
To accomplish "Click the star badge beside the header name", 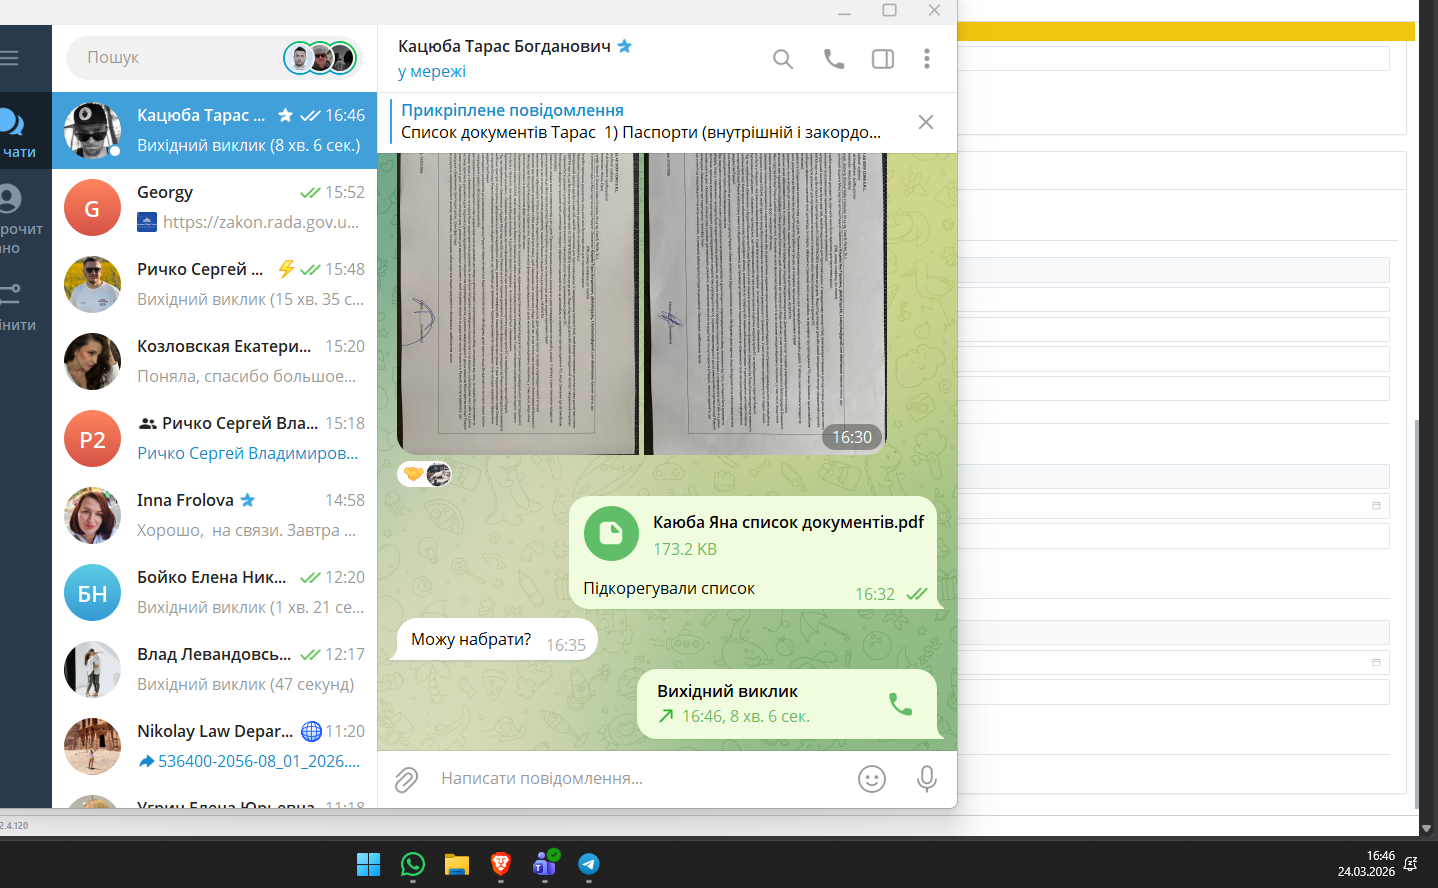I will click(x=625, y=46).
